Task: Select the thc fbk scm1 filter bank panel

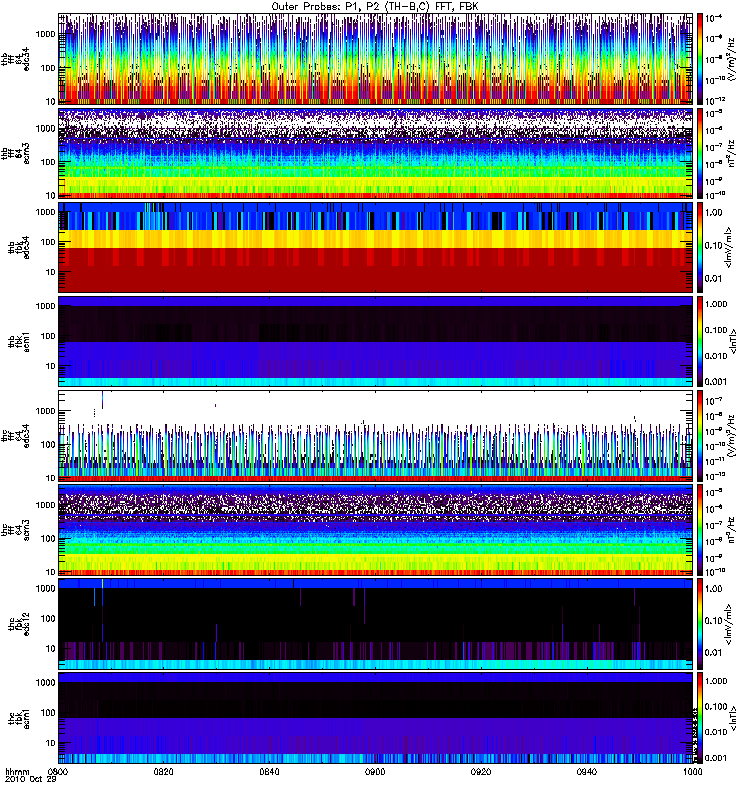Action: pos(376,718)
